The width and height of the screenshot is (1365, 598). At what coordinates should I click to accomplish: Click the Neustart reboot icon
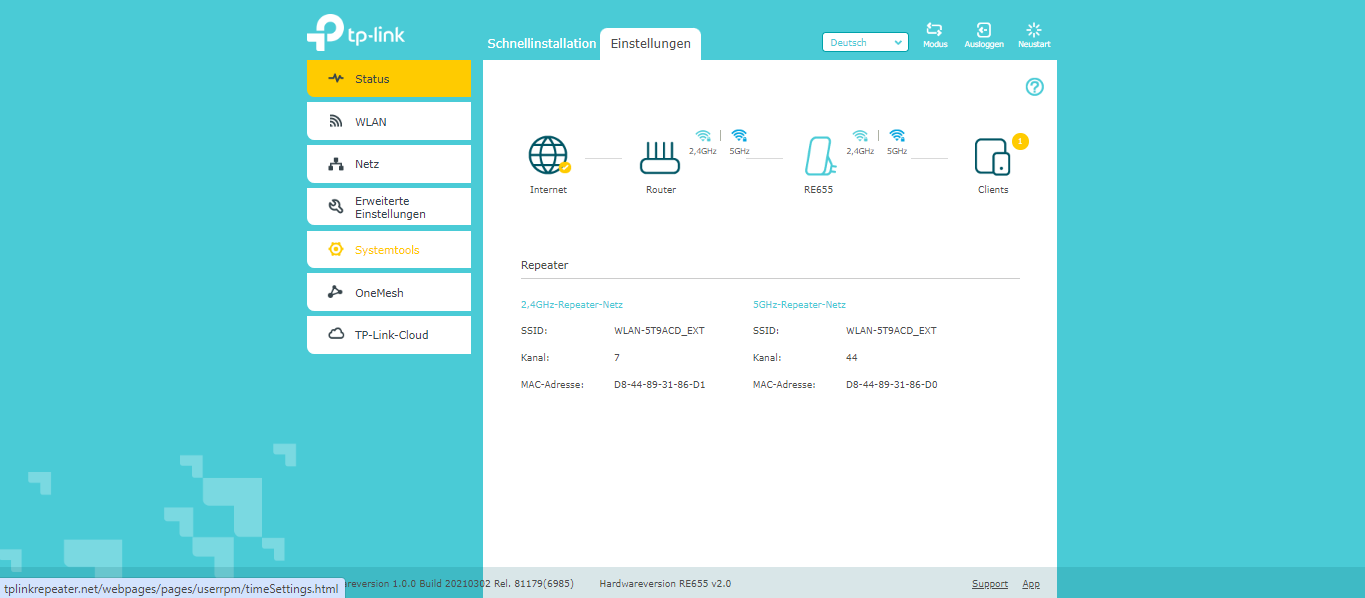click(1034, 30)
